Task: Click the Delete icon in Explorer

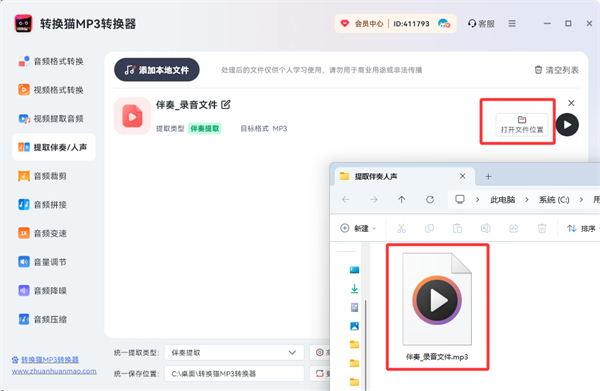Action: point(542,228)
